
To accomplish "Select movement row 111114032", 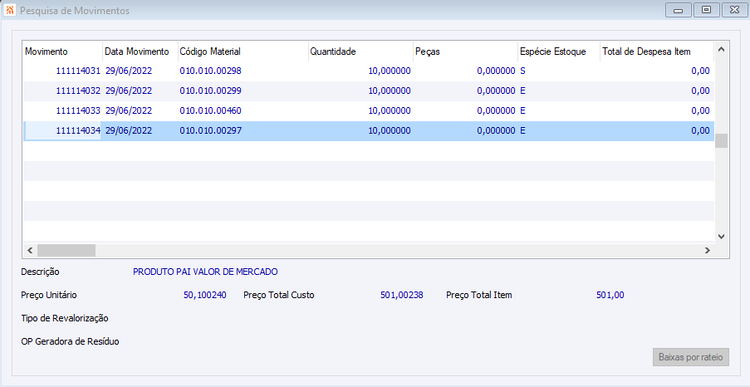I will click(369, 91).
